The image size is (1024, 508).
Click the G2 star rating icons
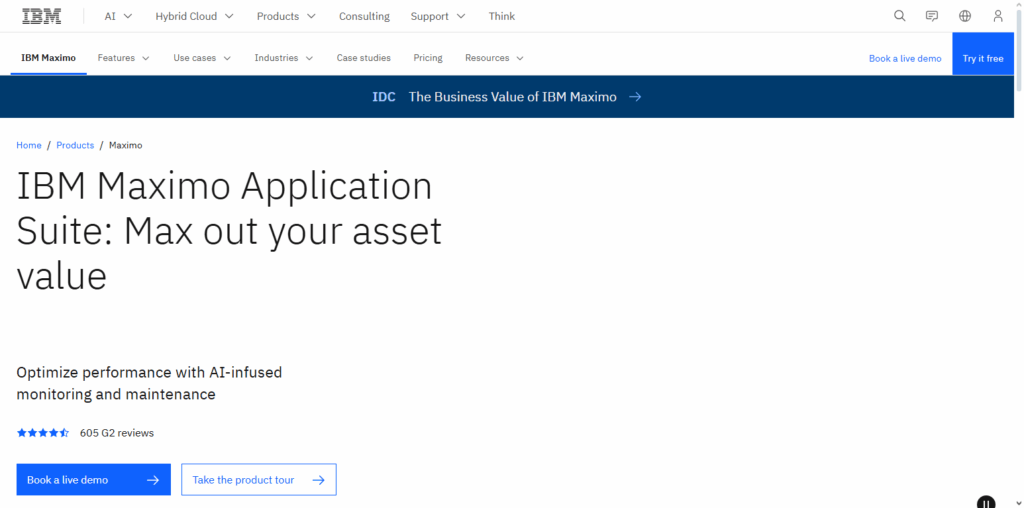[42, 432]
